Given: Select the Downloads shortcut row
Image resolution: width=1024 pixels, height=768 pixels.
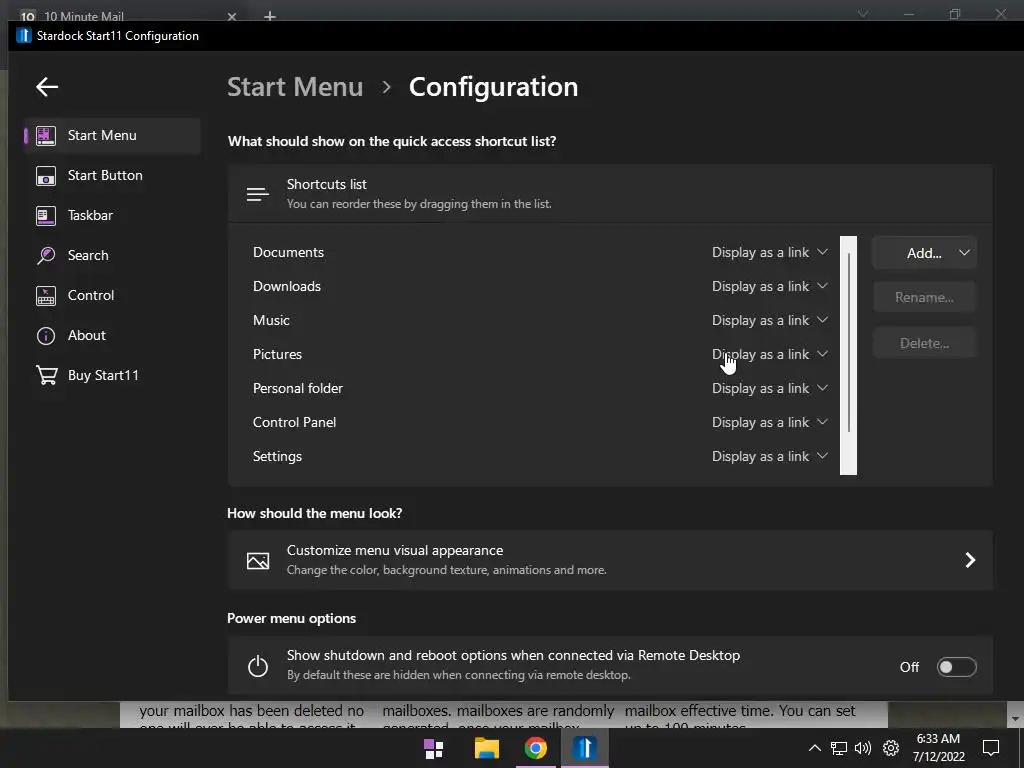Looking at the screenshot, I should point(541,286).
